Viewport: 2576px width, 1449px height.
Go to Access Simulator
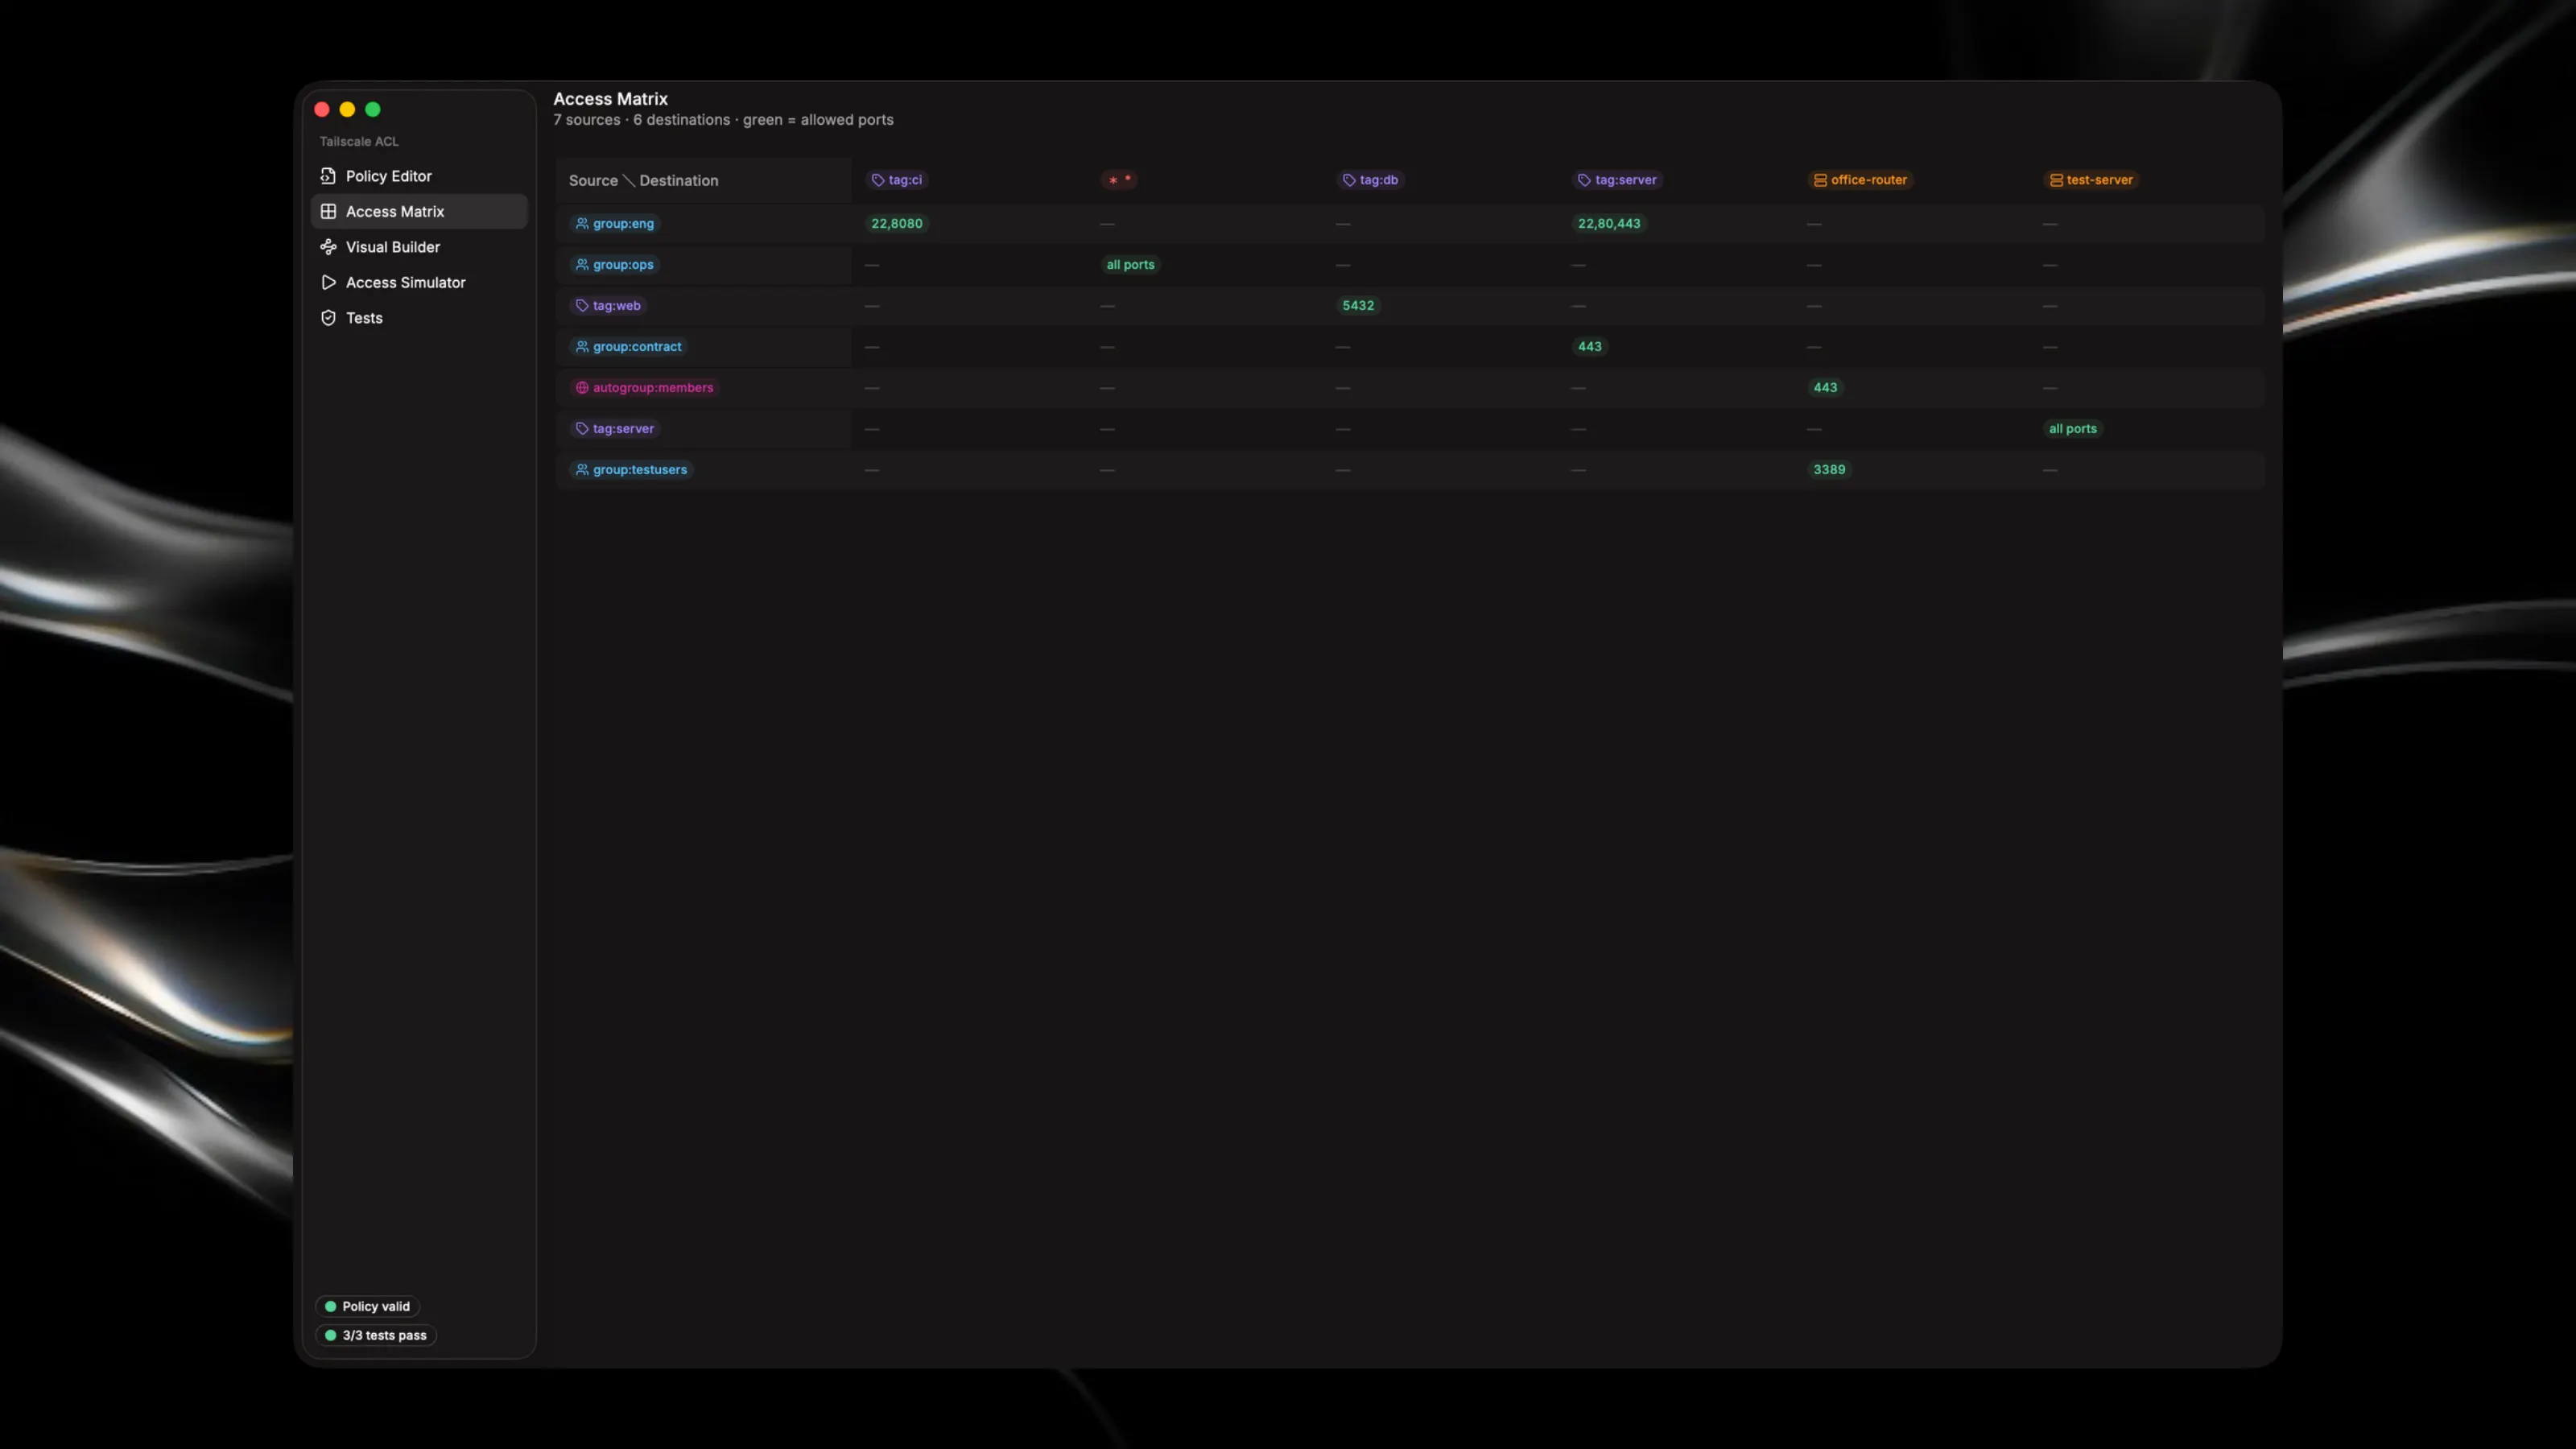pyautogui.click(x=419, y=282)
